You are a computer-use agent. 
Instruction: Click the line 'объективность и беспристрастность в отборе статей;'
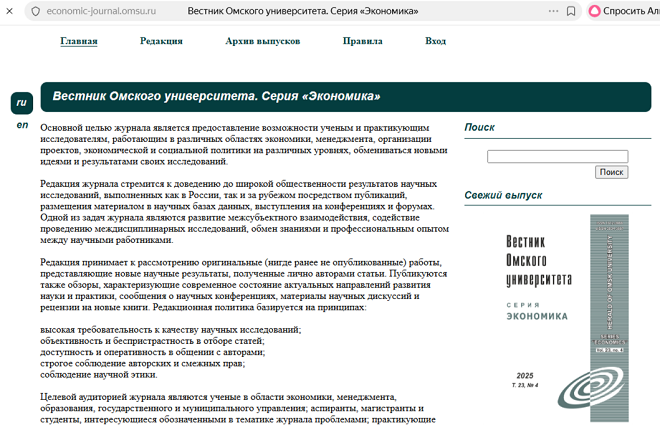[152, 341]
